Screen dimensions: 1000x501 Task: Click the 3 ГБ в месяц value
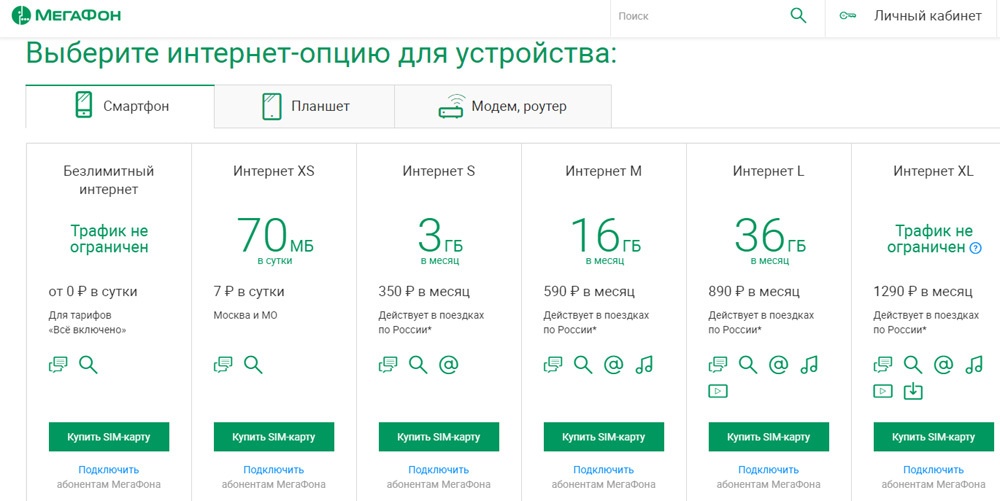439,241
